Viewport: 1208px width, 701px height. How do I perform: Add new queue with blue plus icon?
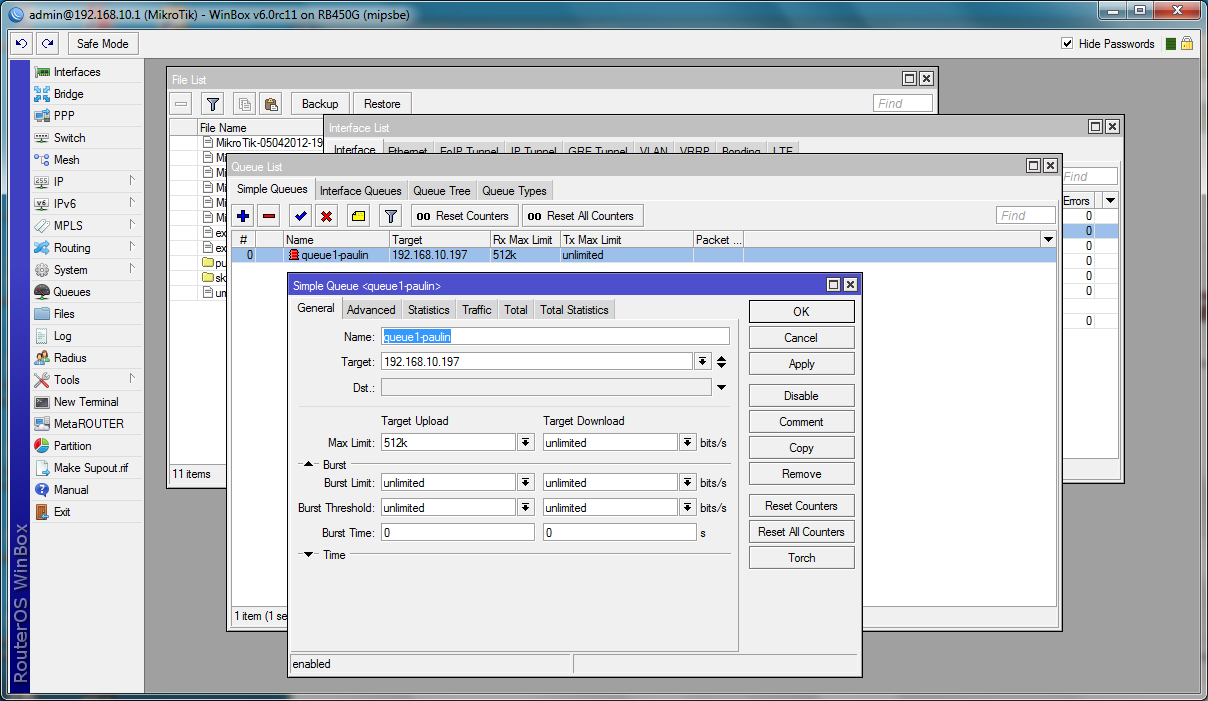[x=243, y=215]
